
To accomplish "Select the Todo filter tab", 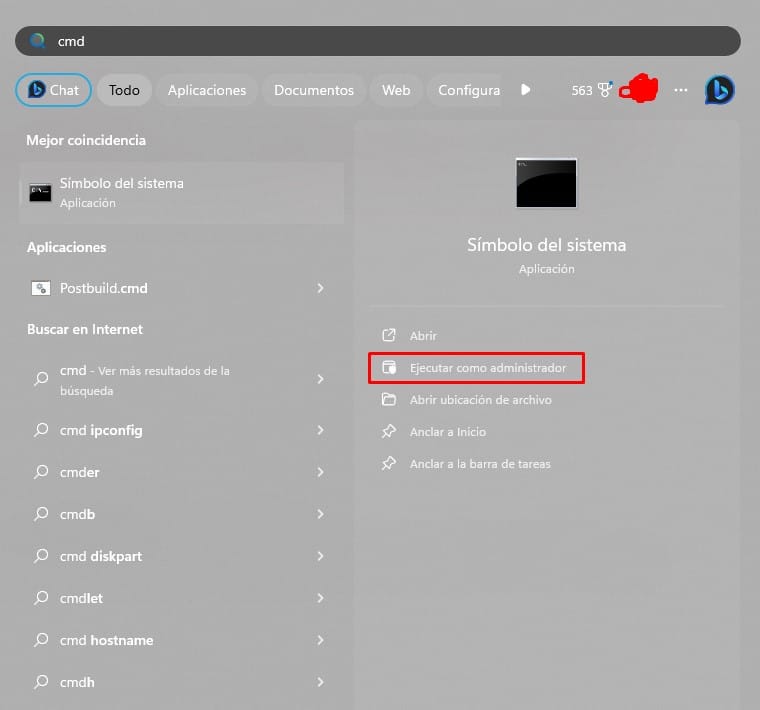I will pos(124,90).
